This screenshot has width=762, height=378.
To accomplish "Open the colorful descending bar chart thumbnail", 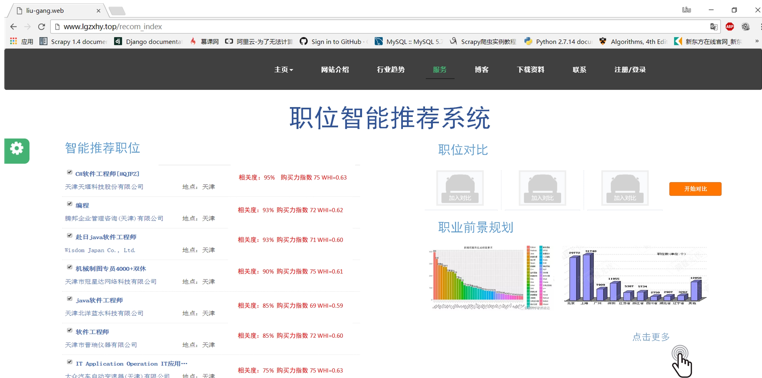I will tap(490, 277).
